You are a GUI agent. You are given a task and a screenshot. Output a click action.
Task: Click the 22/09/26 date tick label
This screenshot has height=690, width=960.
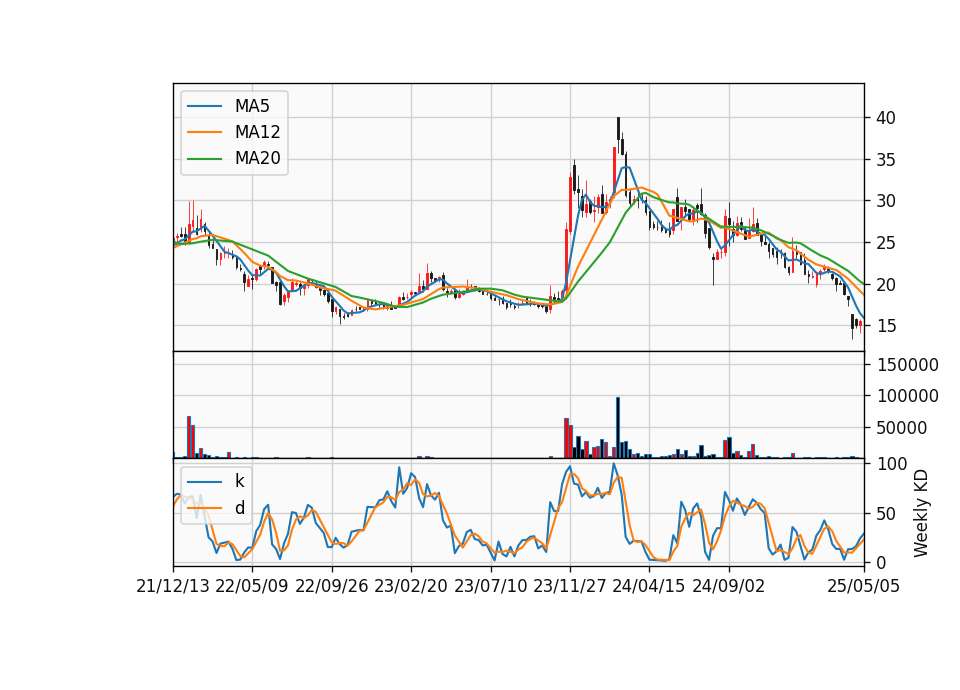[x=332, y=587]
